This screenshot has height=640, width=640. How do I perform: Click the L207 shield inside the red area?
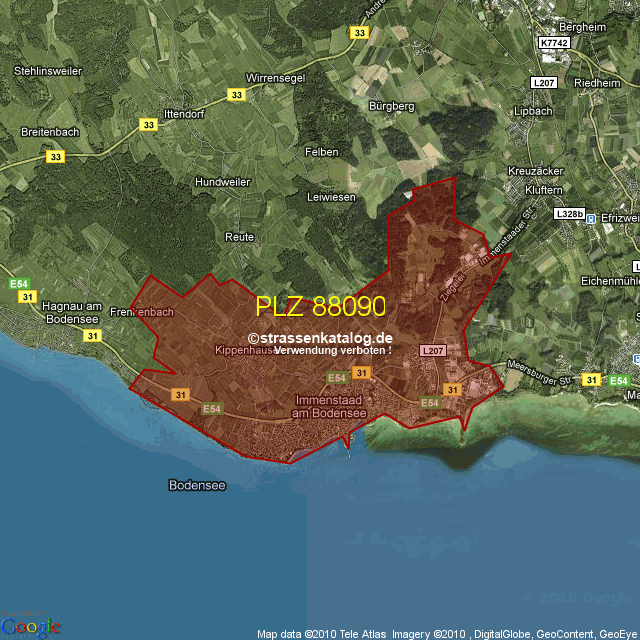click(432, 351)
